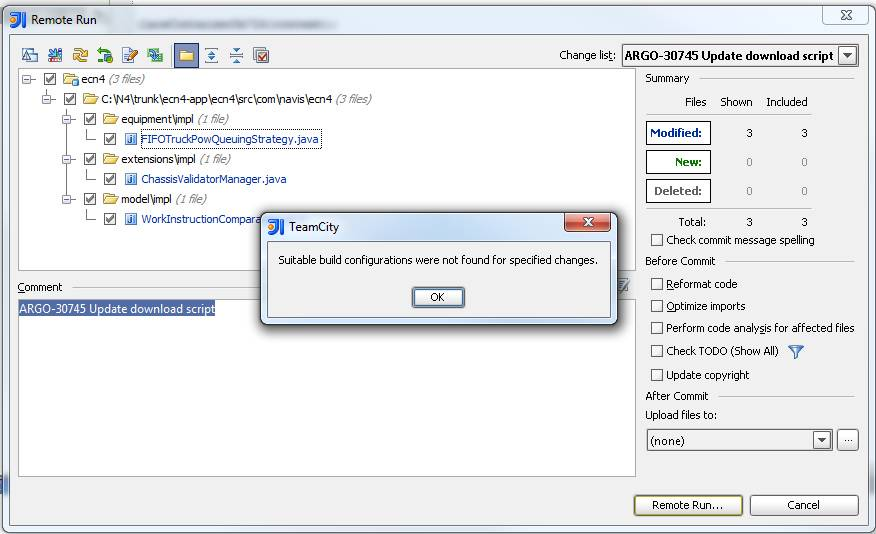This screenshot has height=534, width=876.
Task: Enable Check commit message spelling
Action: click(657, 240)
